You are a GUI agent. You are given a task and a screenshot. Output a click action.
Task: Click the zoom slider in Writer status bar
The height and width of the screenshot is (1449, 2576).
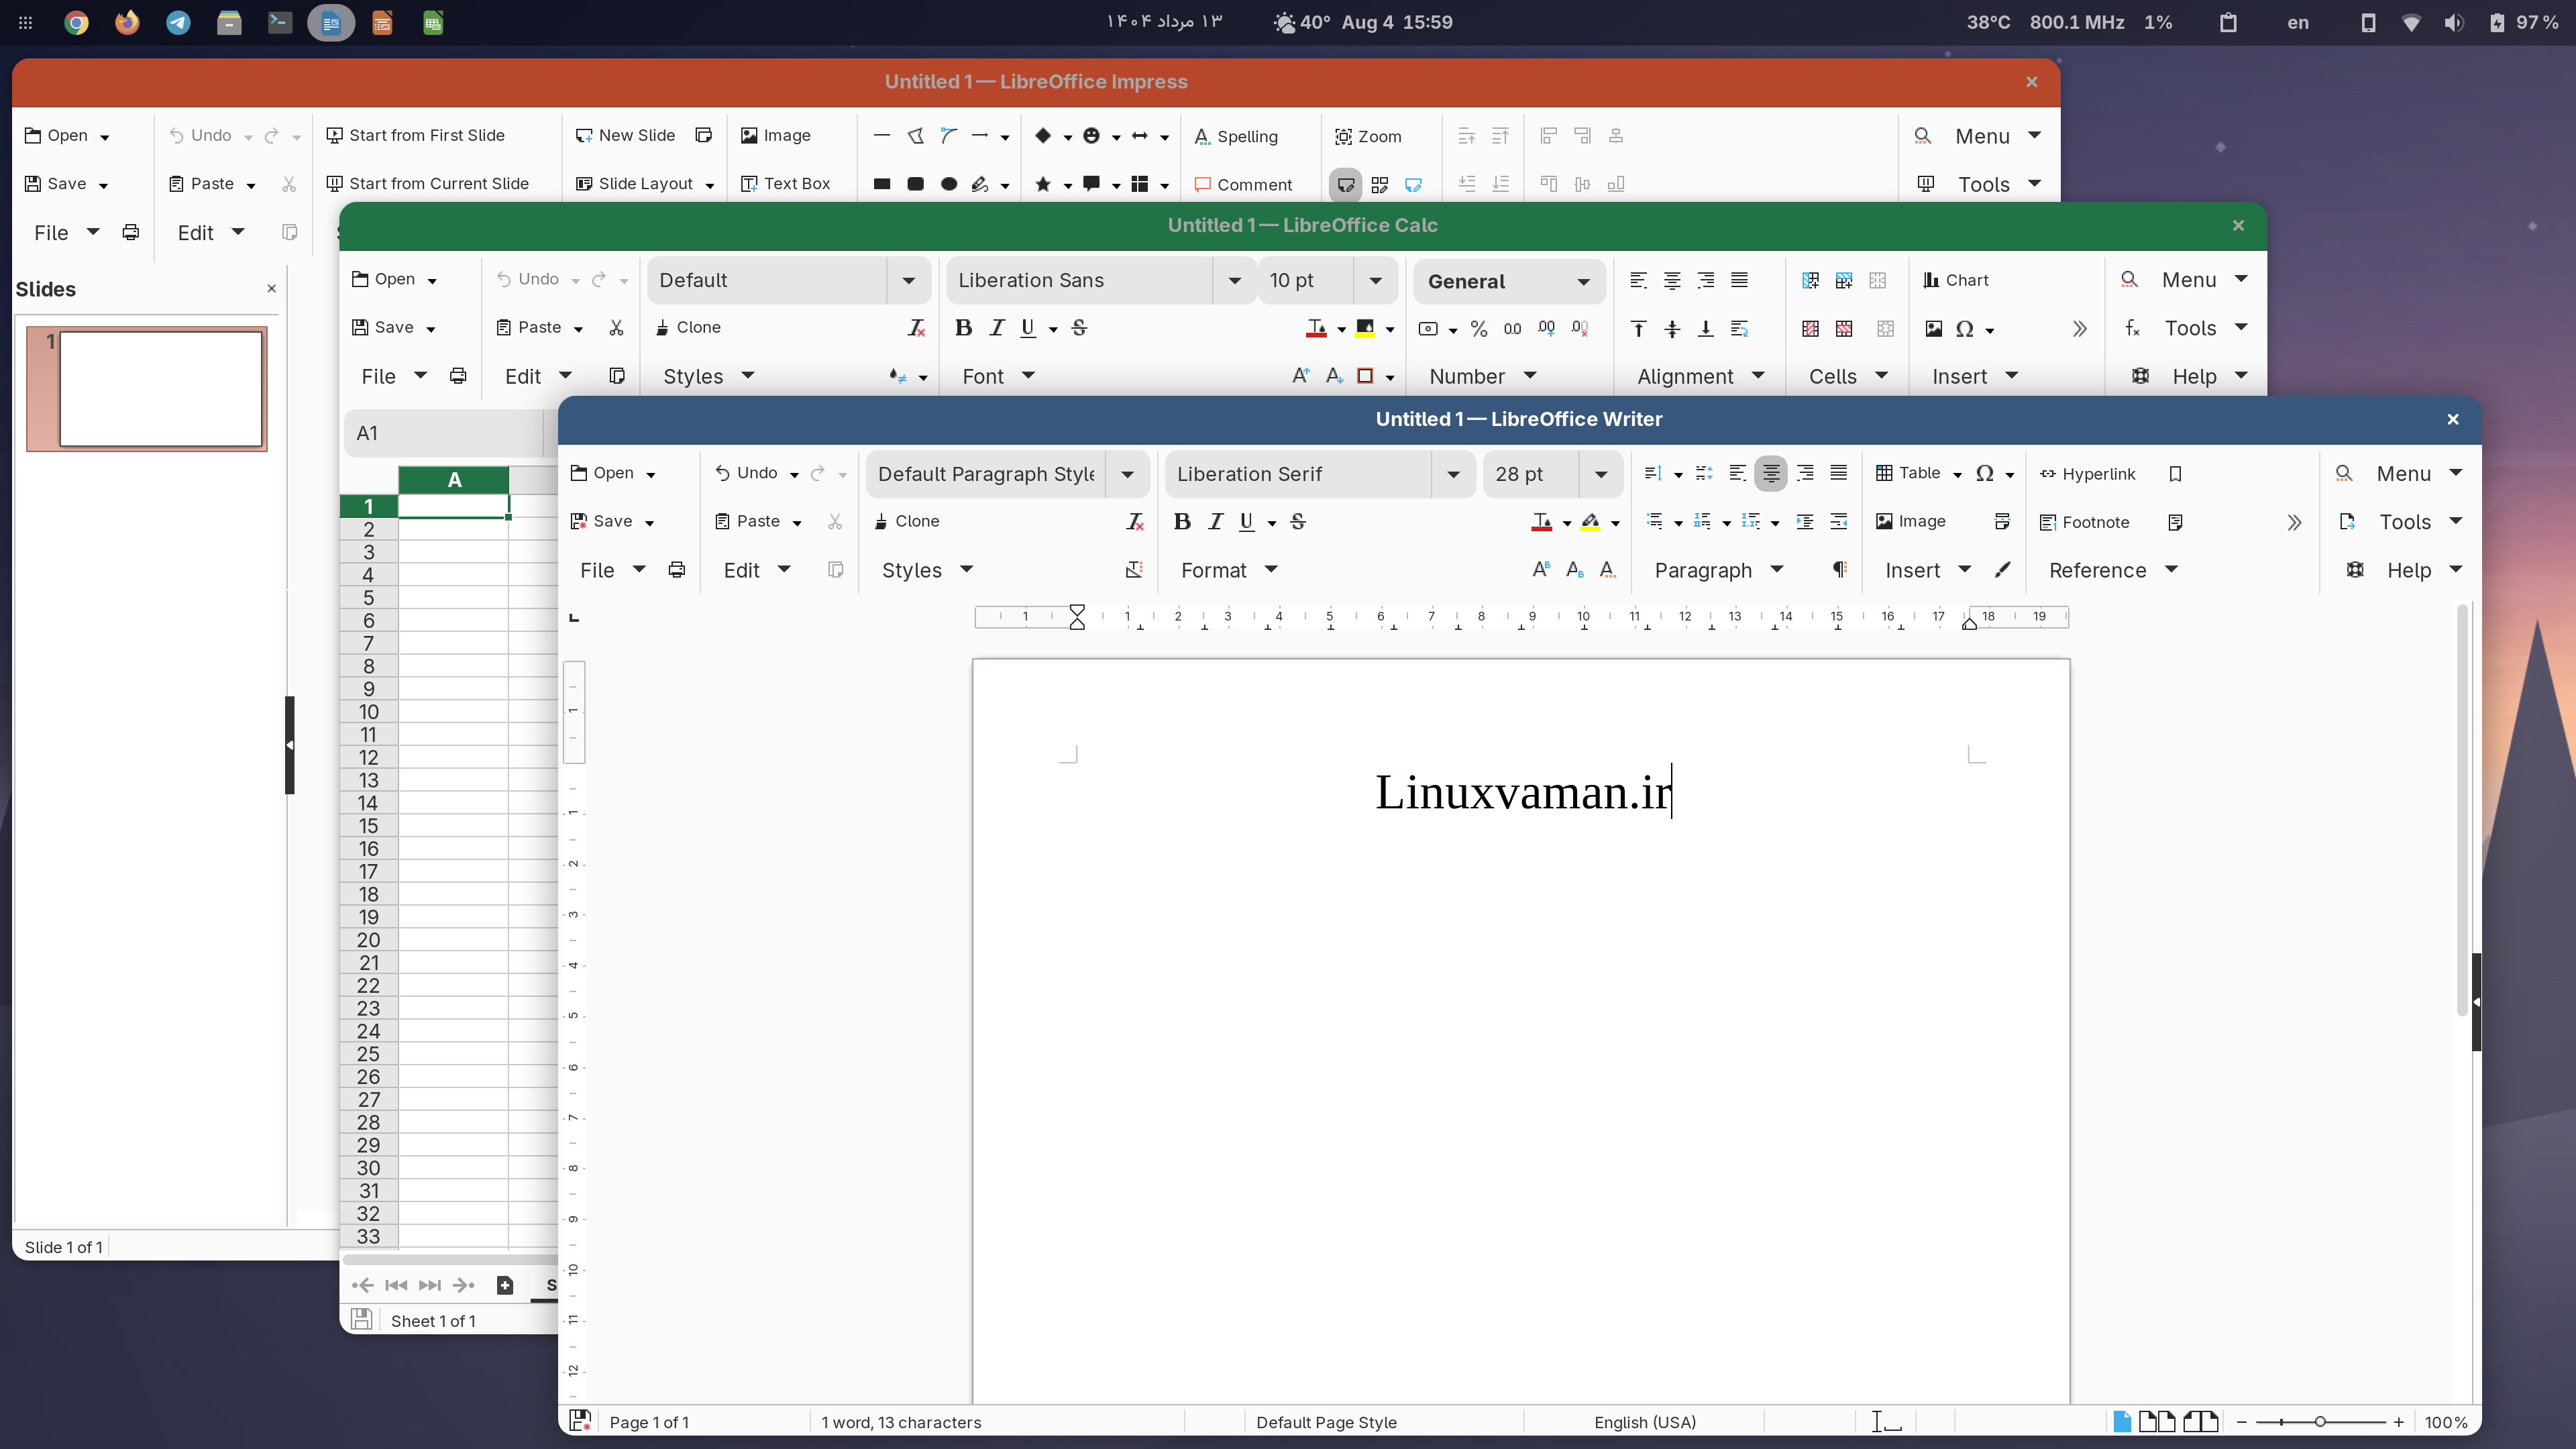(x=2320, y=1421)
